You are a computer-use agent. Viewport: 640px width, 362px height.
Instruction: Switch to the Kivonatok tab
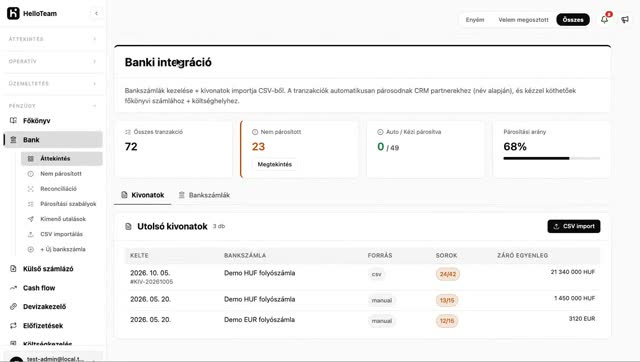142,195
